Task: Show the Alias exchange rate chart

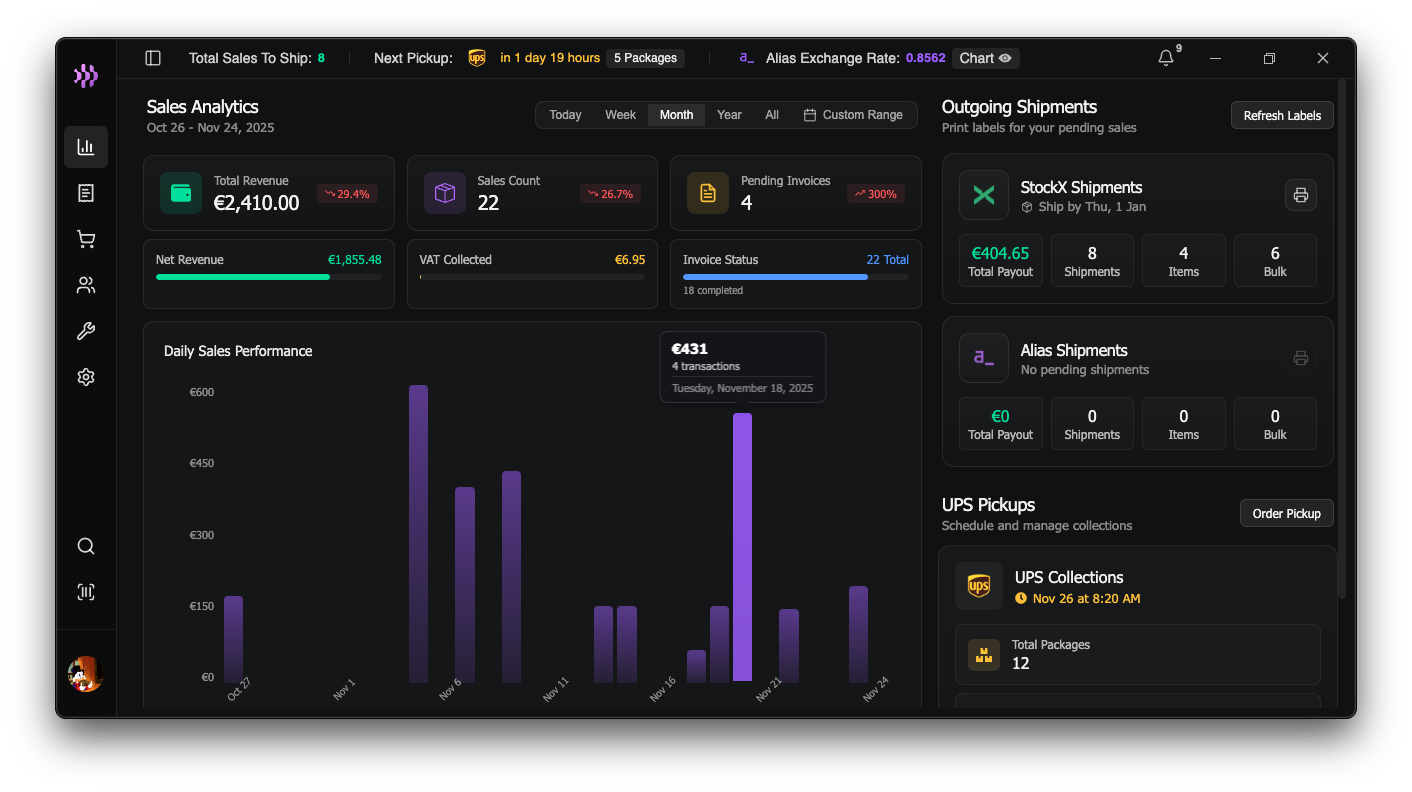Action: click(x=985, y=58)
